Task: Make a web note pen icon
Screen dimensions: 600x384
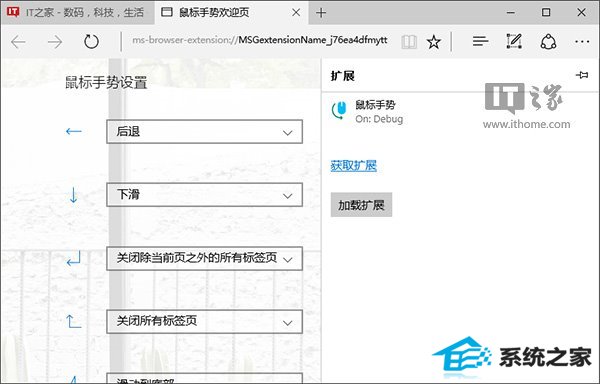Action: click(x=514, y=41)
